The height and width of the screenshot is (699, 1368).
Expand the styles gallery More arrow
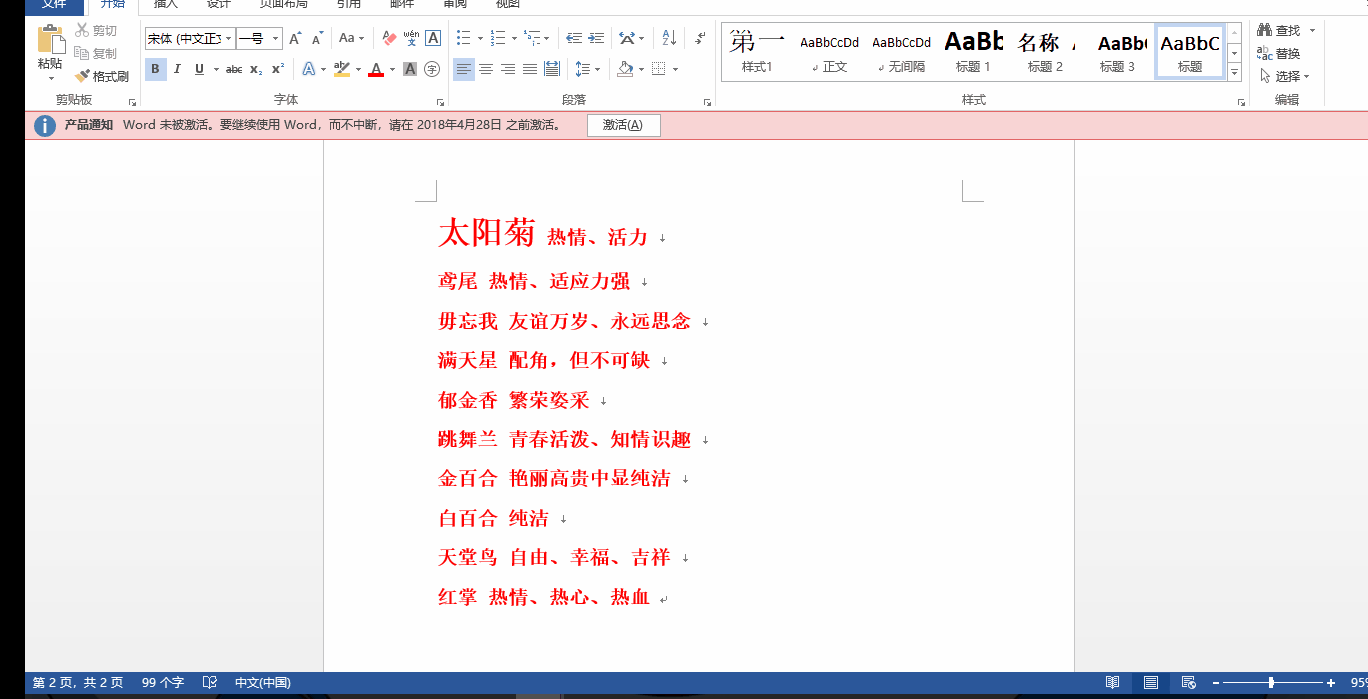click(1234, 73)
